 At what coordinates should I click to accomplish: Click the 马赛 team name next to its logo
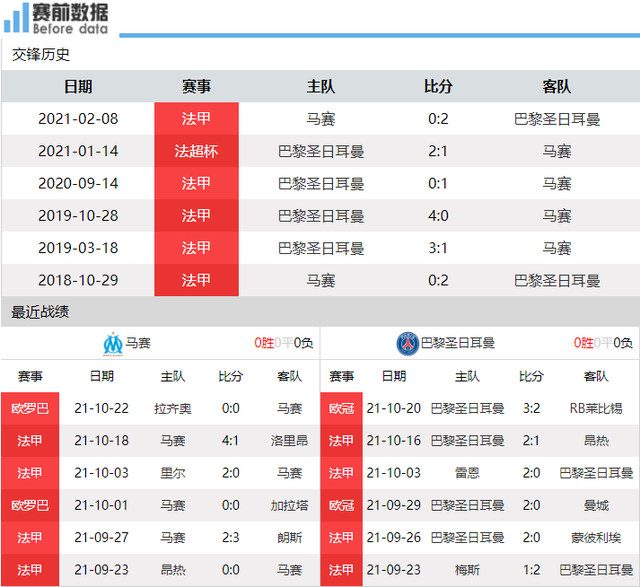click(x=138, y=343)
